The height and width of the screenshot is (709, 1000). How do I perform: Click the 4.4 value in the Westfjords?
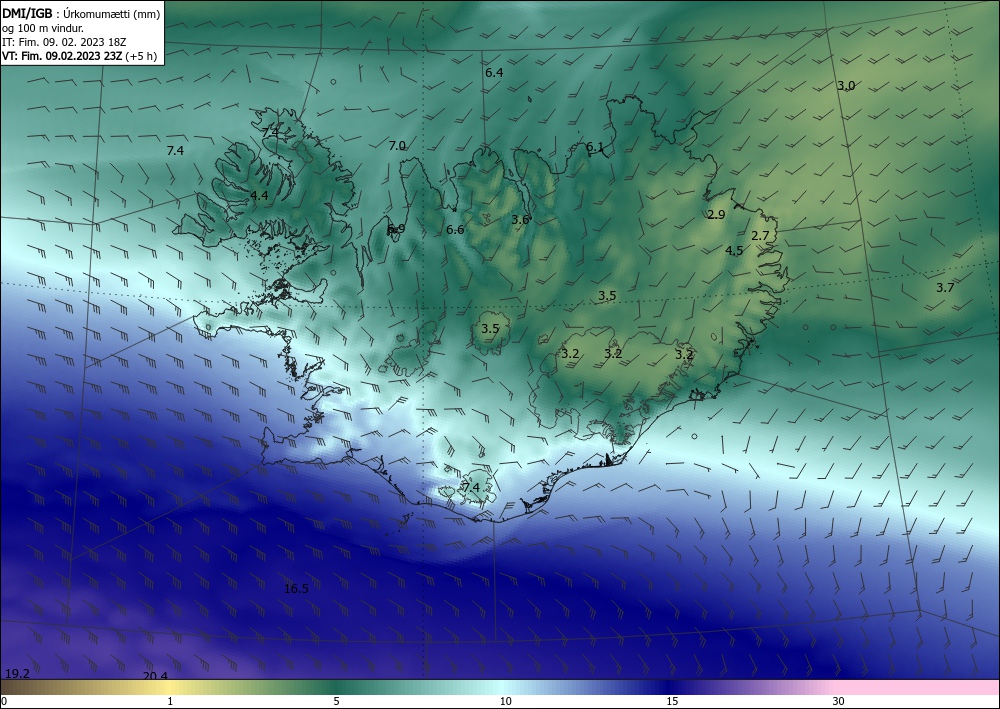[x=259, y=196]
